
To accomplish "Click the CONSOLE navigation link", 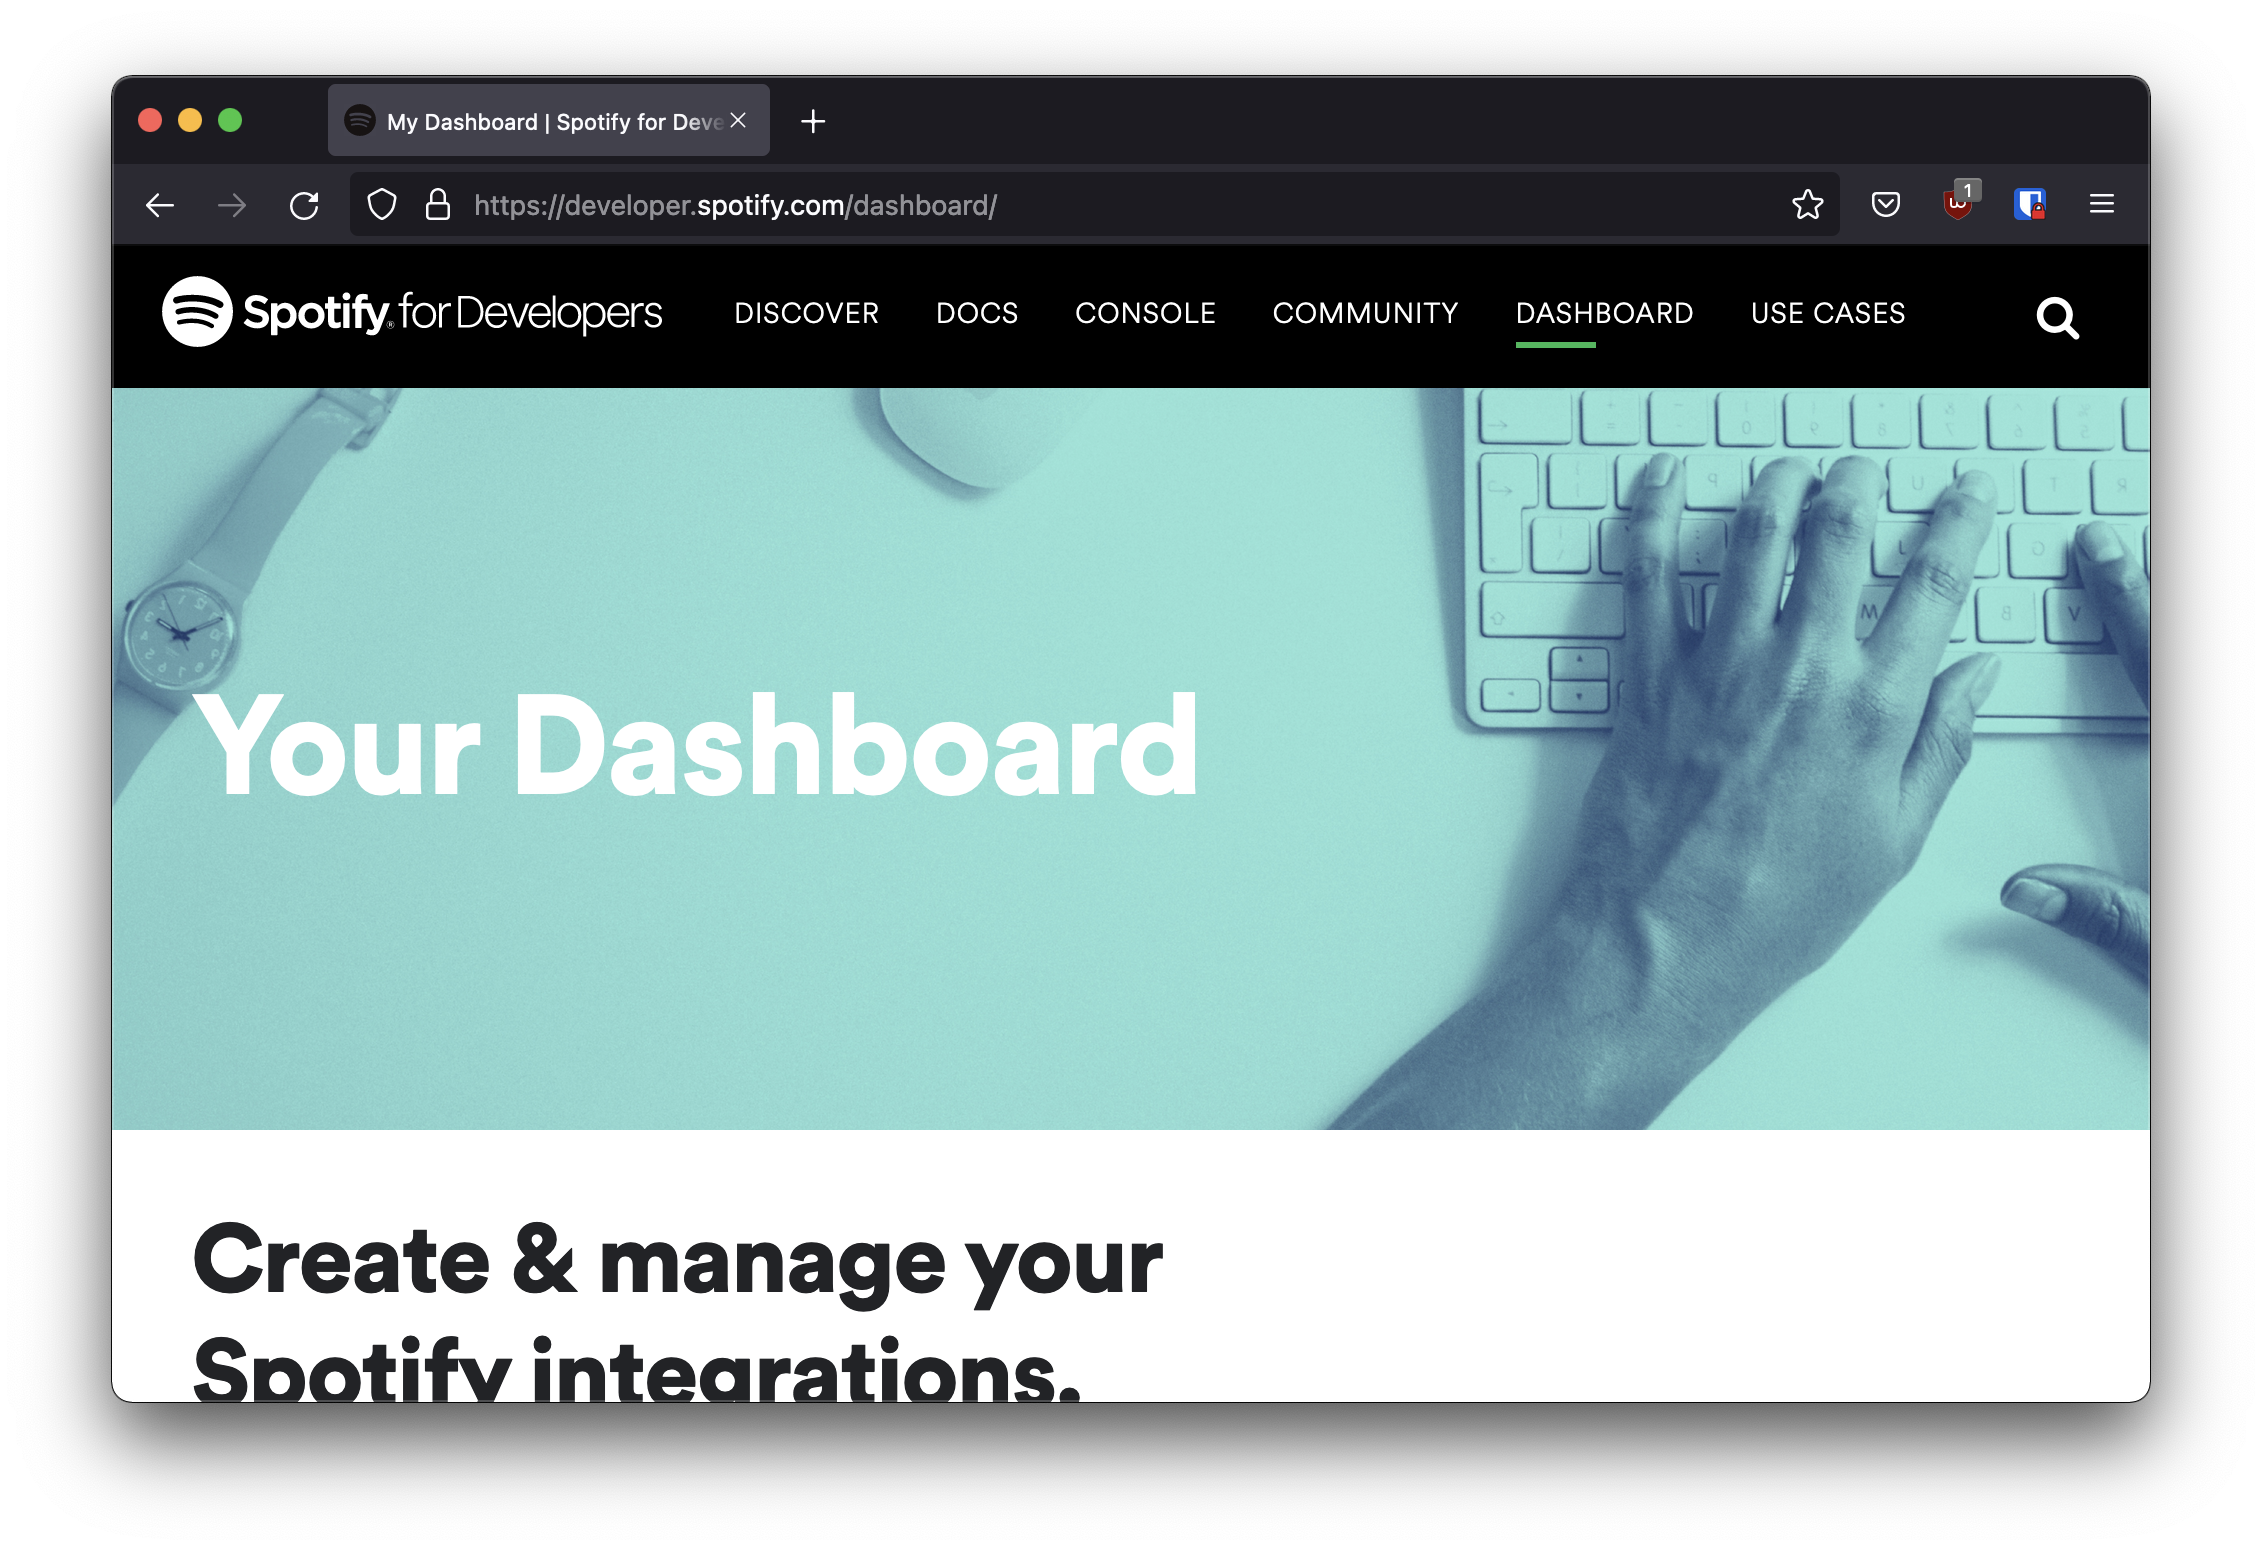I will [1146, 313].
